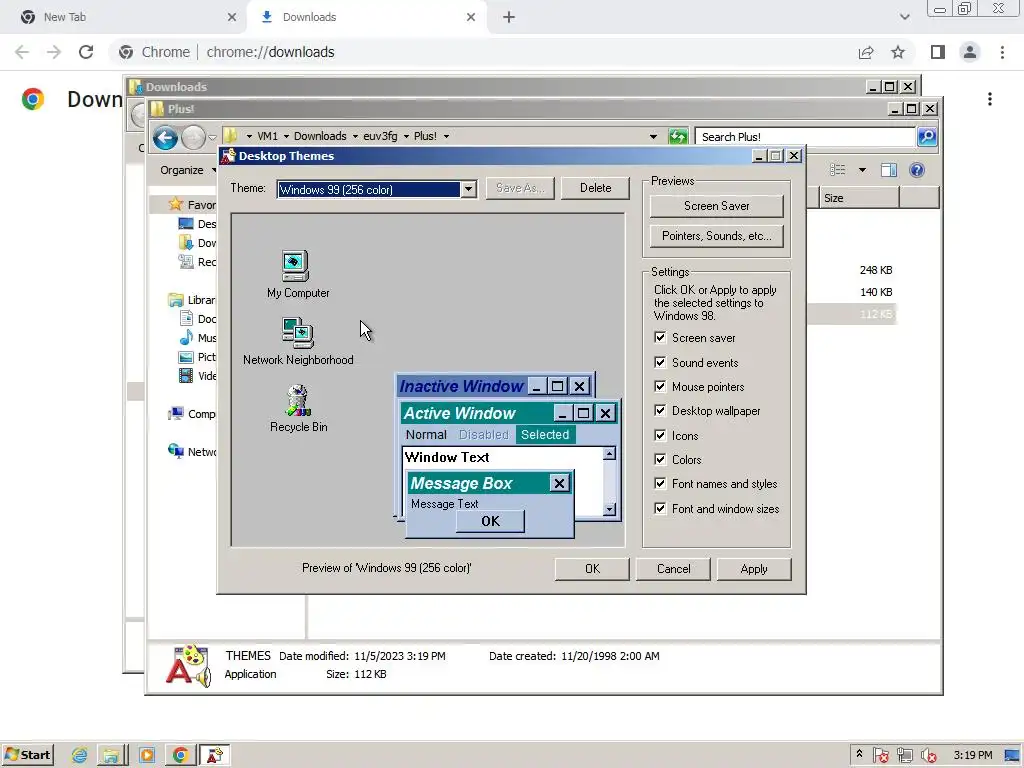
Task: Open the Windows Start menu
Action: coord(27,755)
